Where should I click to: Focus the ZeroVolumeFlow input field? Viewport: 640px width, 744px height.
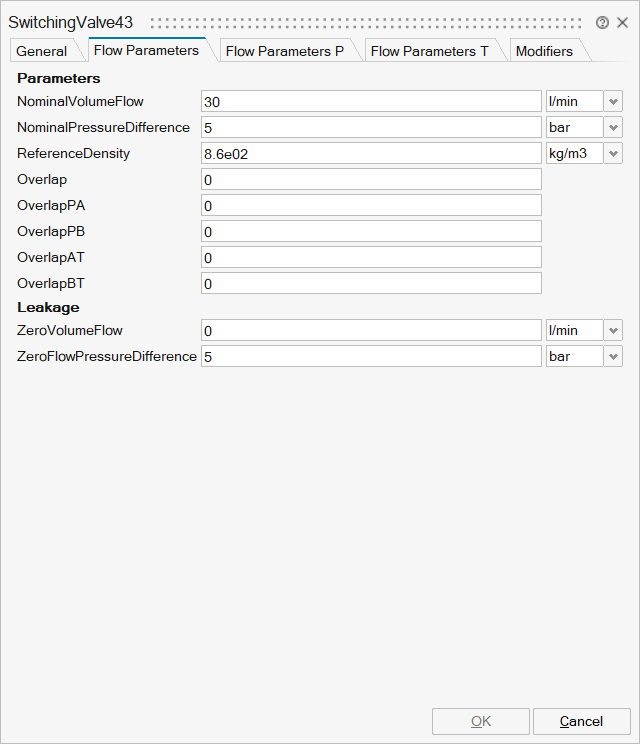[371, 330]
